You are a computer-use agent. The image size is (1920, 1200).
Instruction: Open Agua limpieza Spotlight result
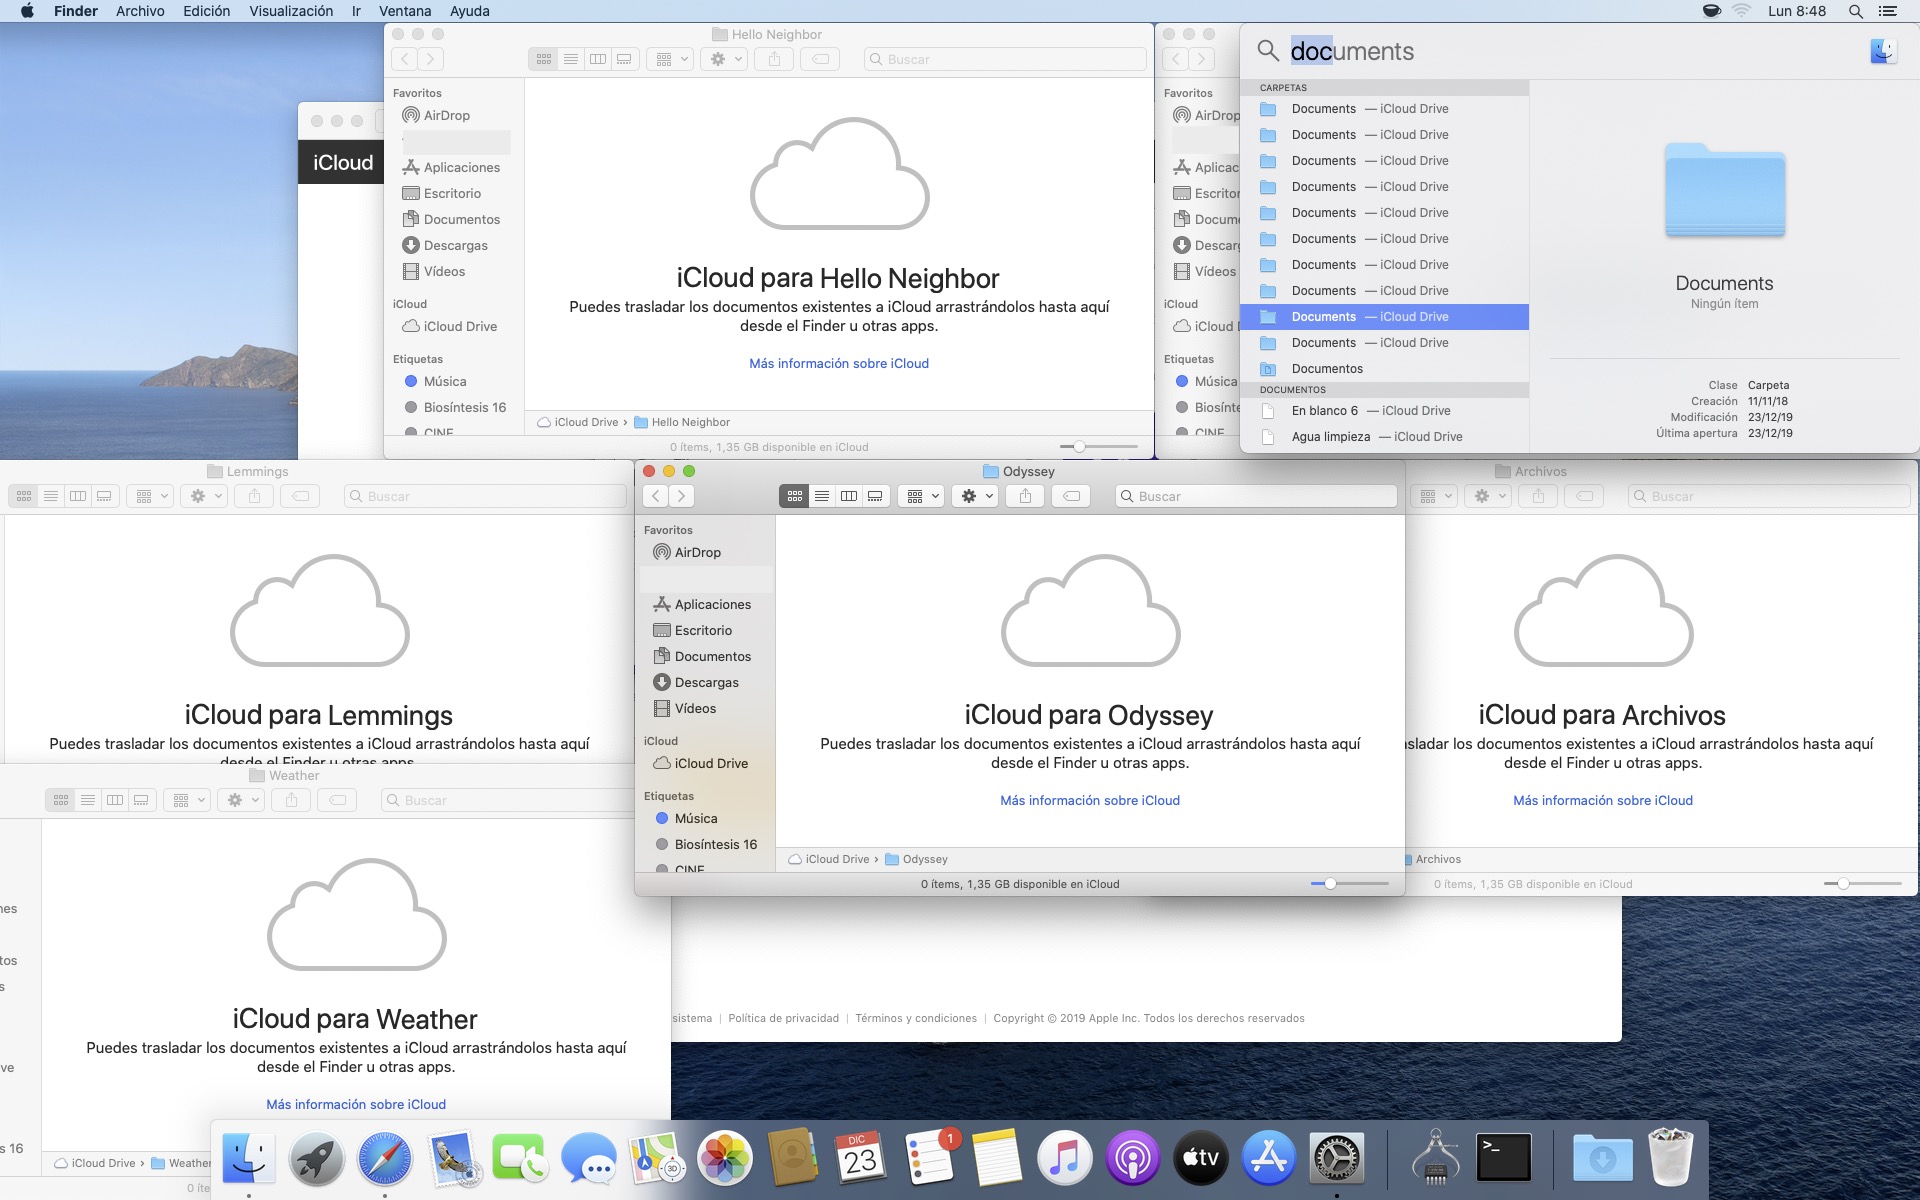pos(1384,437)
